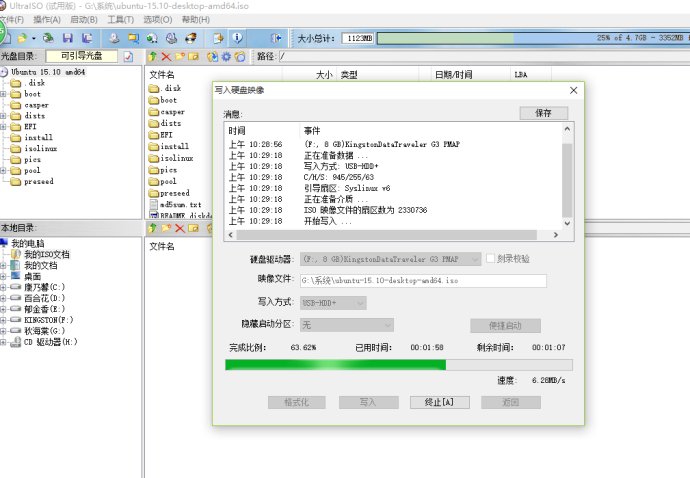The height and width of the screenshot is (478, 690).
Task: Click the Mount to virtual drive icon
Action: pyautogui.click(x=171, y=38)
